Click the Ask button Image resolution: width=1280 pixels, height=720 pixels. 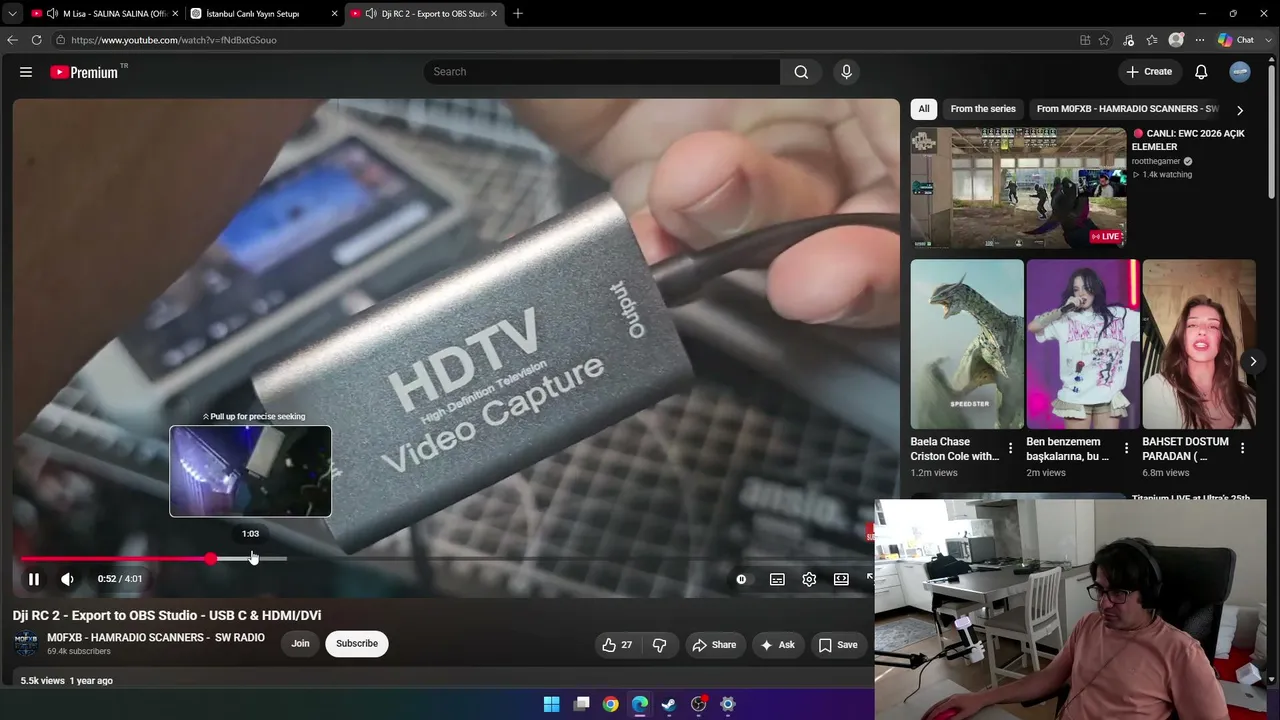pyautogui.click(x=778, y=645)
